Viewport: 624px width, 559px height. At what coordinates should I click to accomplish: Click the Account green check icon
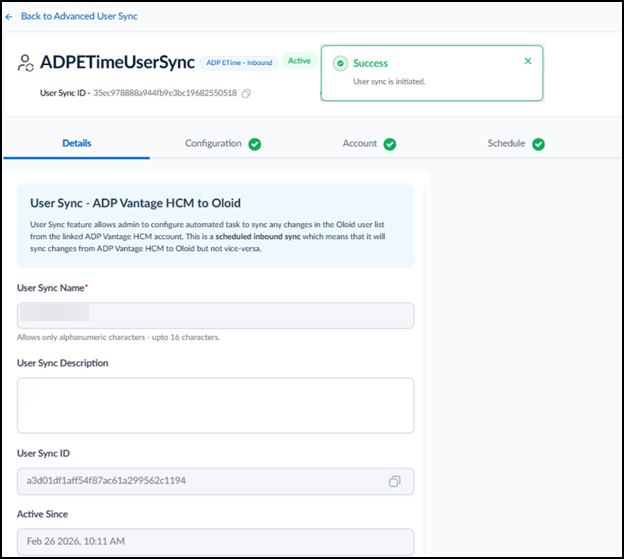[x=390, y=144]
